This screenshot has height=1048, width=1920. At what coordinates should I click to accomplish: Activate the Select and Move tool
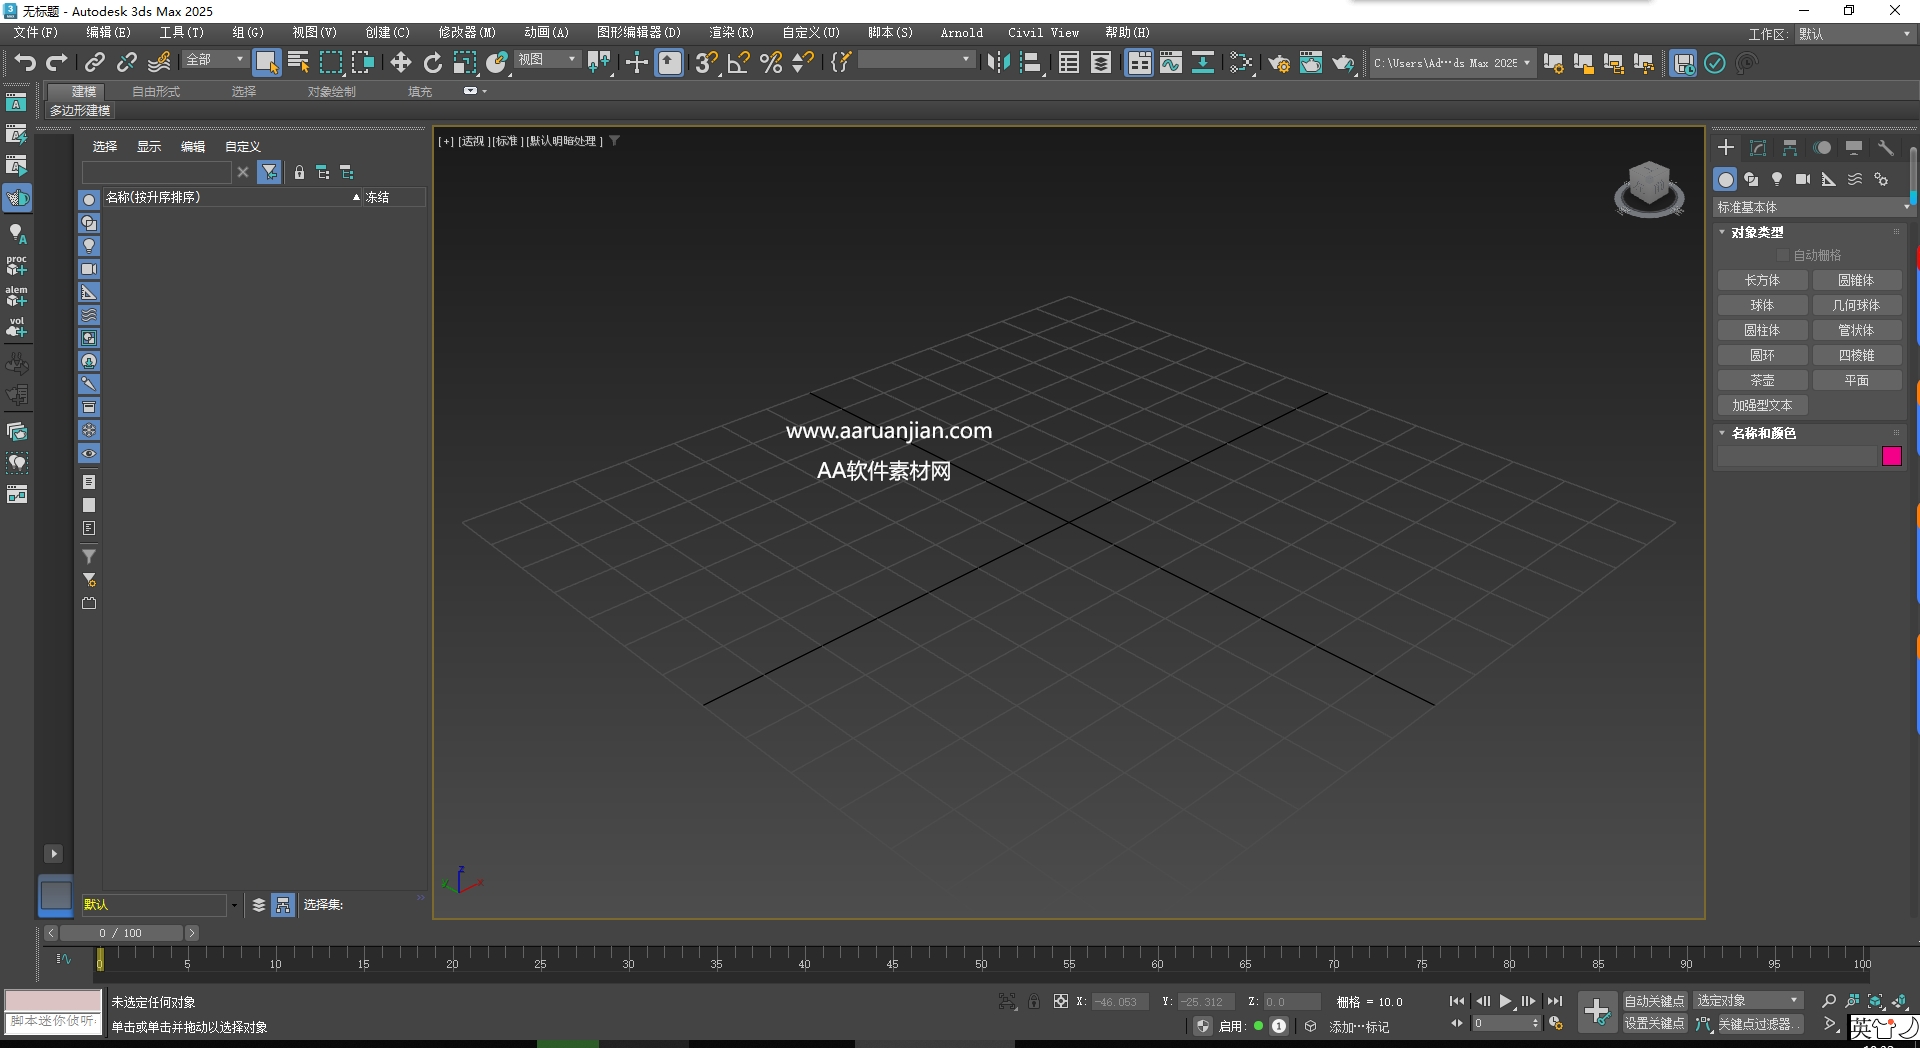click(400, 62)
